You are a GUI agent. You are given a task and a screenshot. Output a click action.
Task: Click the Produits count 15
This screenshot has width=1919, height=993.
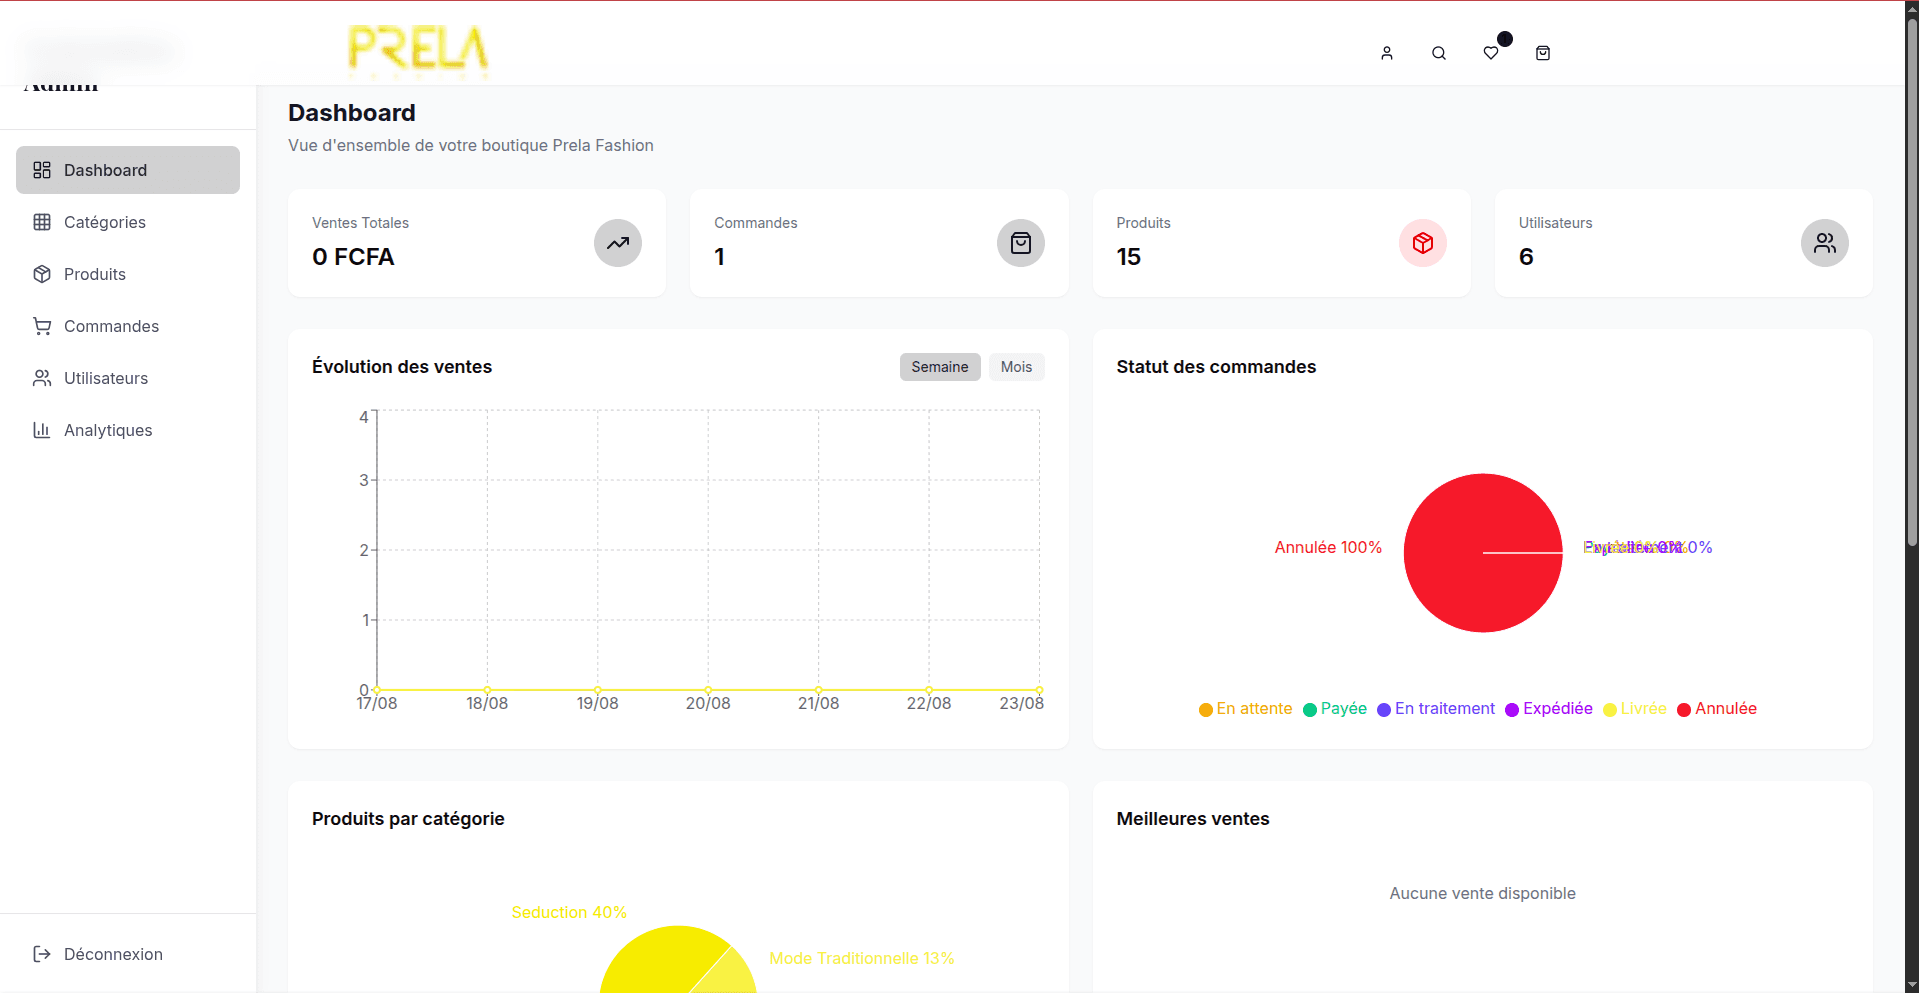(x=1128, y=257)
